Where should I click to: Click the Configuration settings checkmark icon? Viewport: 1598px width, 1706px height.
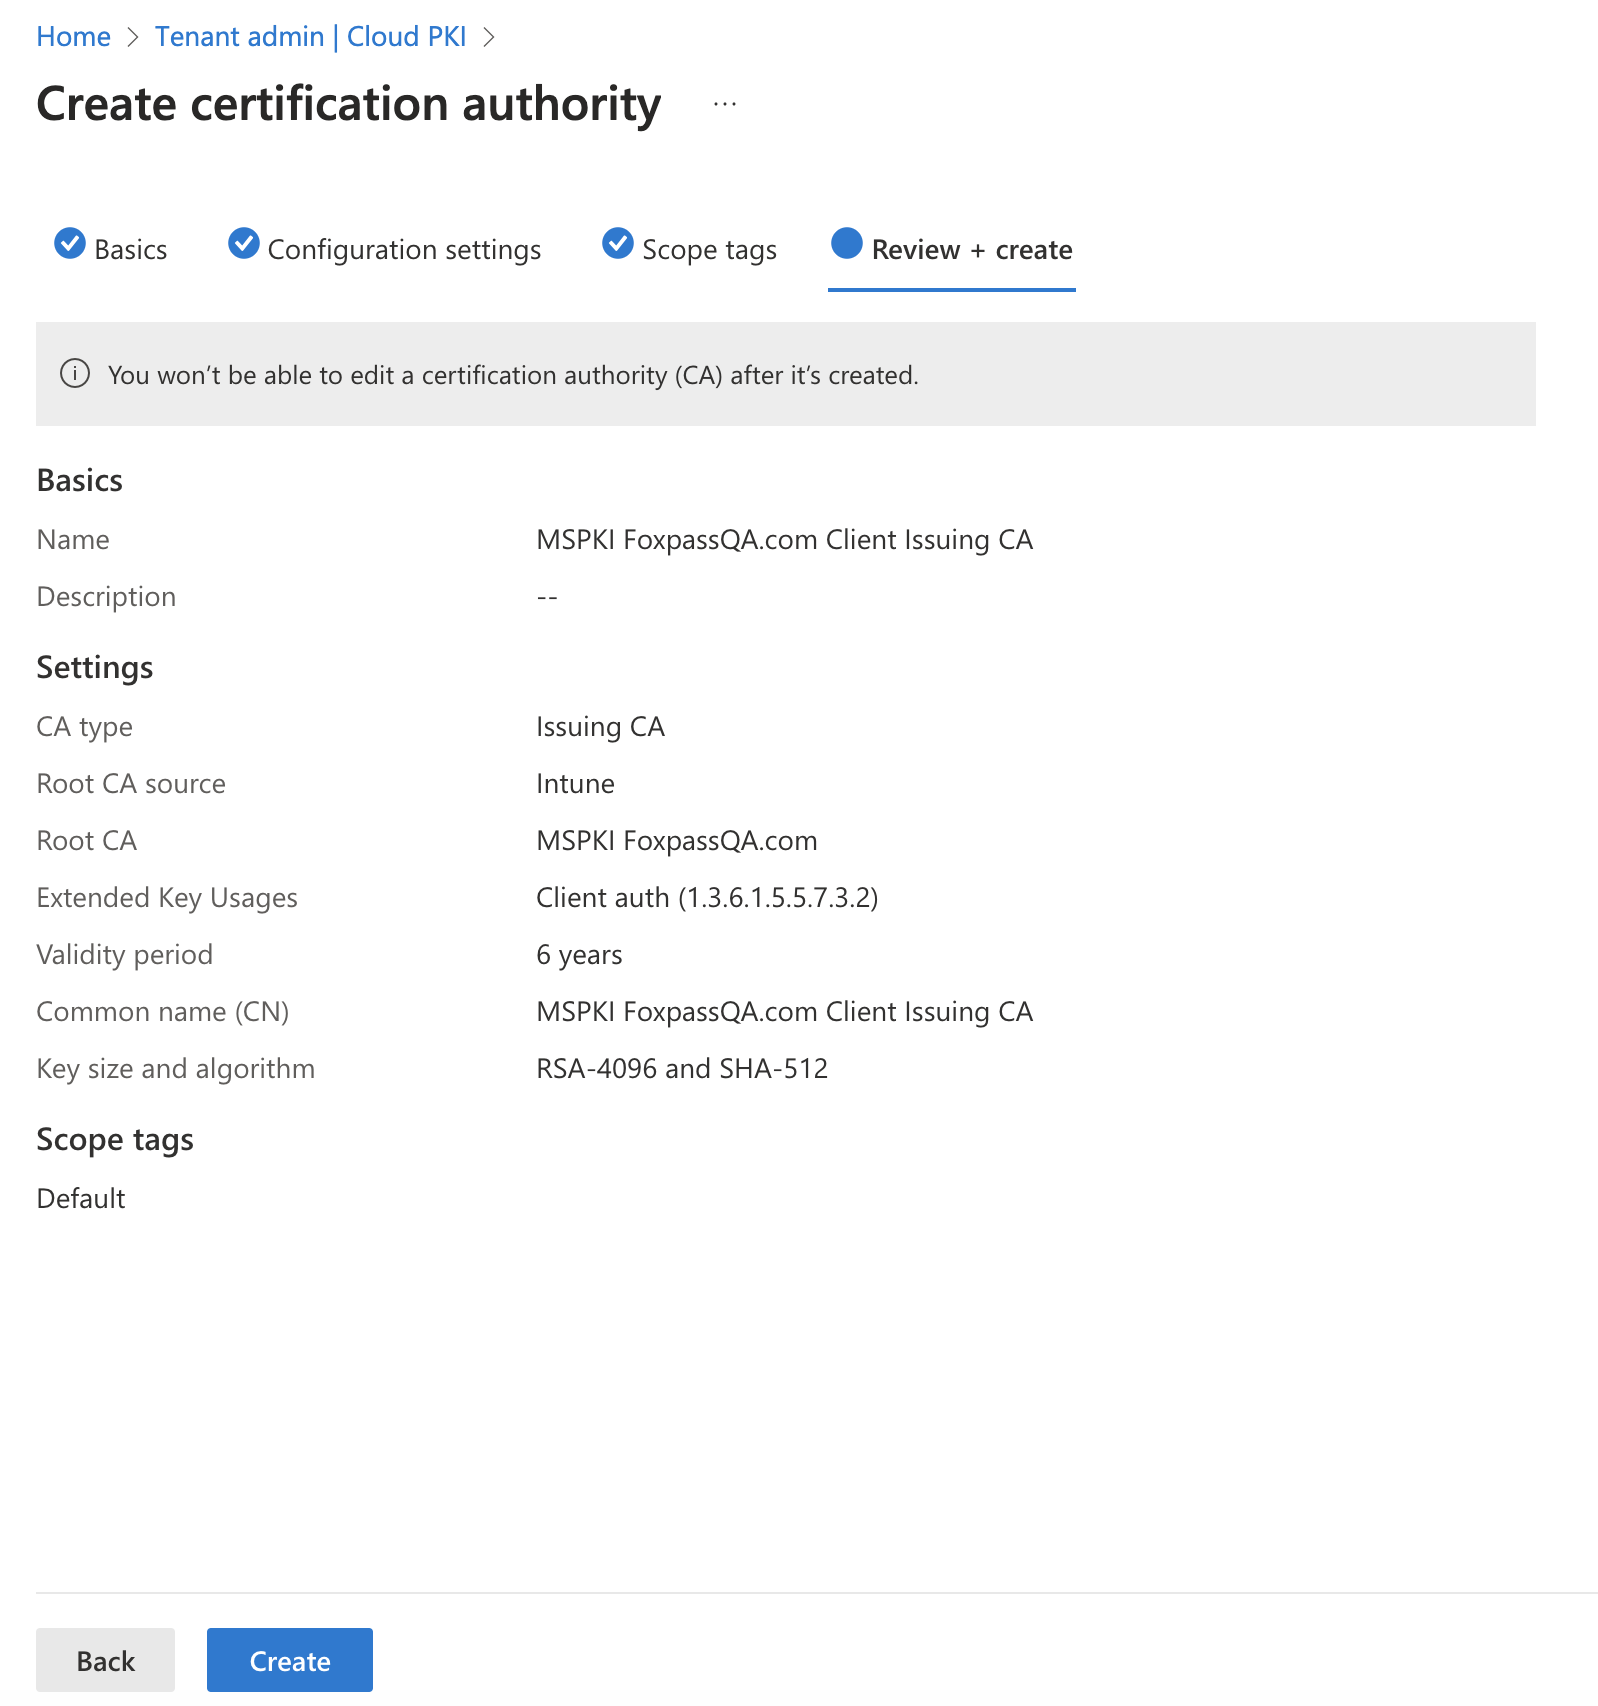coord(244,243)
